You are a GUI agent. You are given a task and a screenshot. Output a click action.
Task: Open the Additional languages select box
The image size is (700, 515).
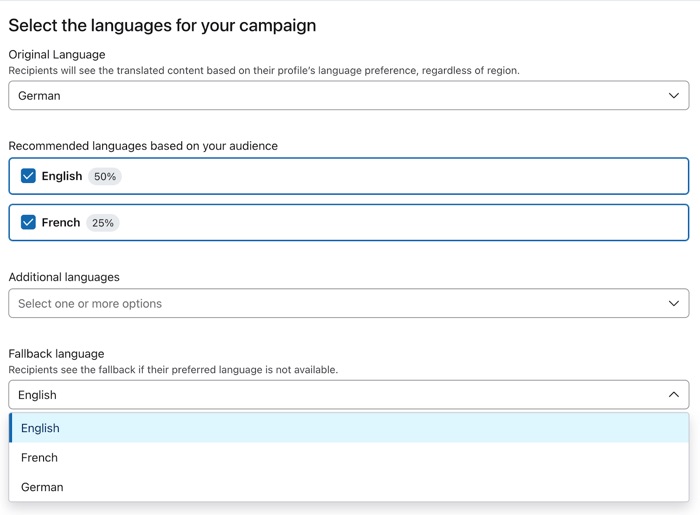(340, 303)
